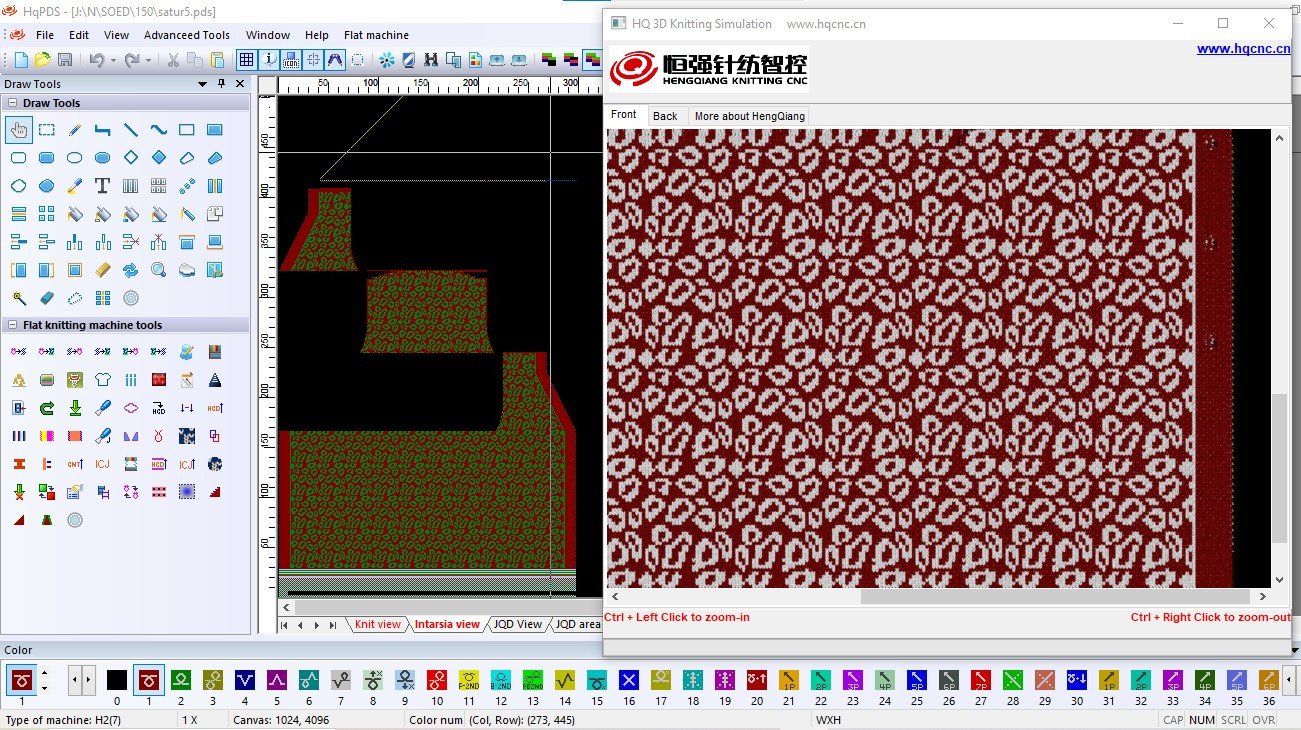The width and height of the screenshot is (1301, 730).
Task: Open the Advanceed Tools menu
Action: [x=186, y=35]
